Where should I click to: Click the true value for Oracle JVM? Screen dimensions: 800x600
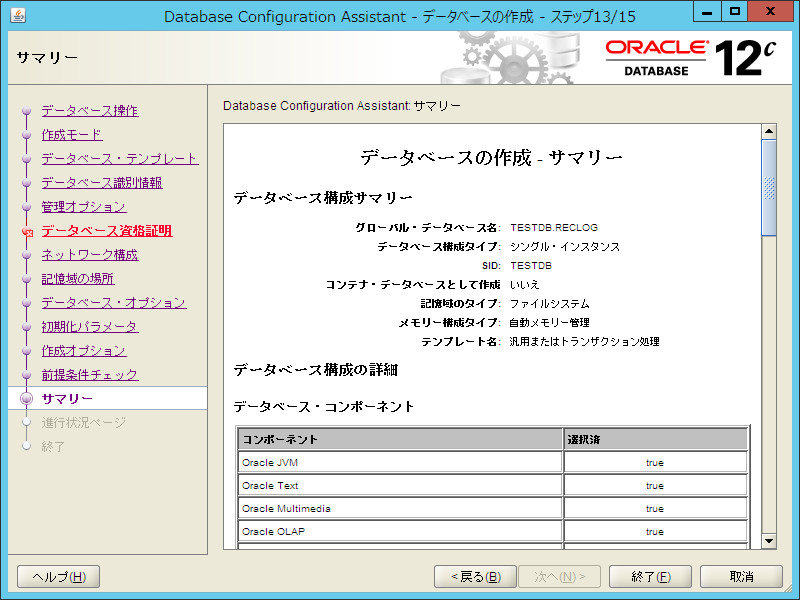655,463
